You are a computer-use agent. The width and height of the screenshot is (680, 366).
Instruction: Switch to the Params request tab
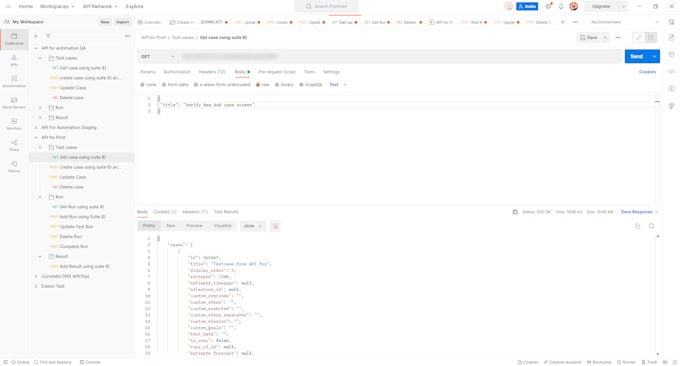click(147, 72)
